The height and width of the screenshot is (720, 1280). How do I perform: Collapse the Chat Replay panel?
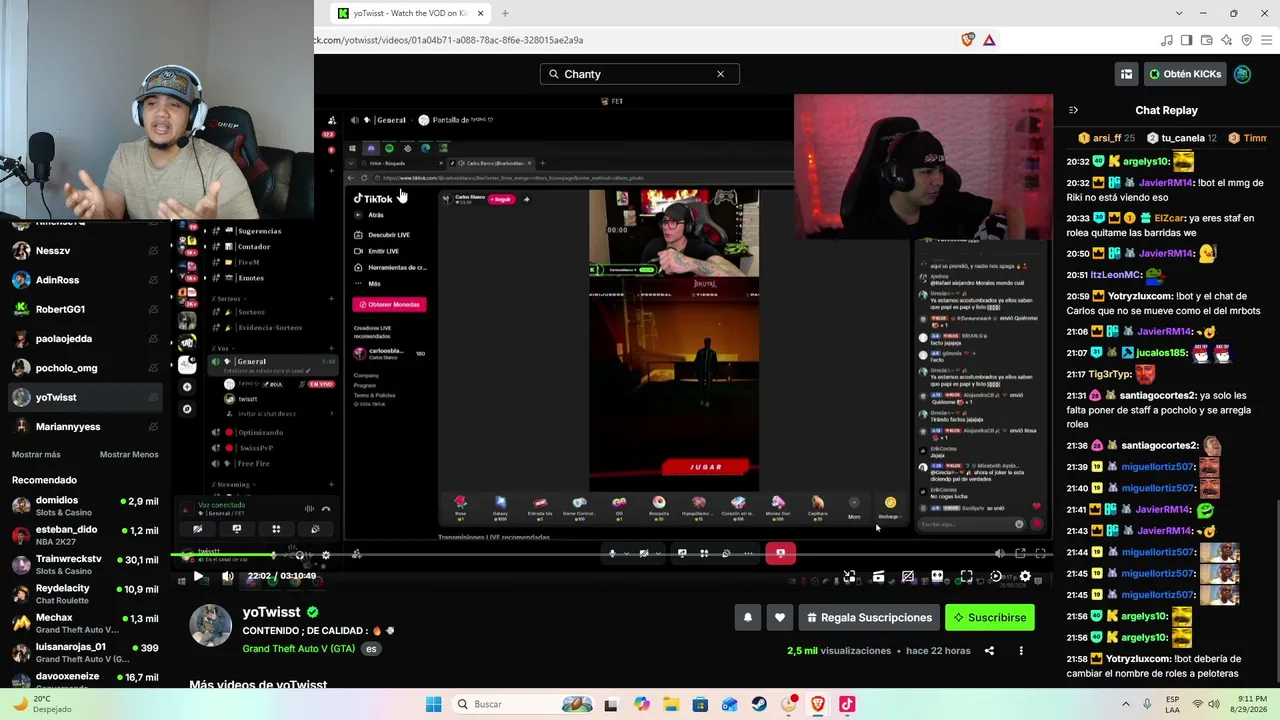click(1073, 110)
